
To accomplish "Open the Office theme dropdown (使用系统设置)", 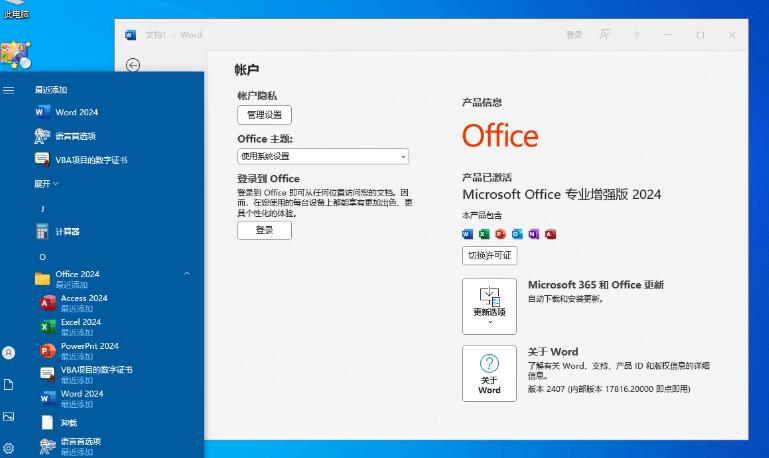I will [323, 156].
